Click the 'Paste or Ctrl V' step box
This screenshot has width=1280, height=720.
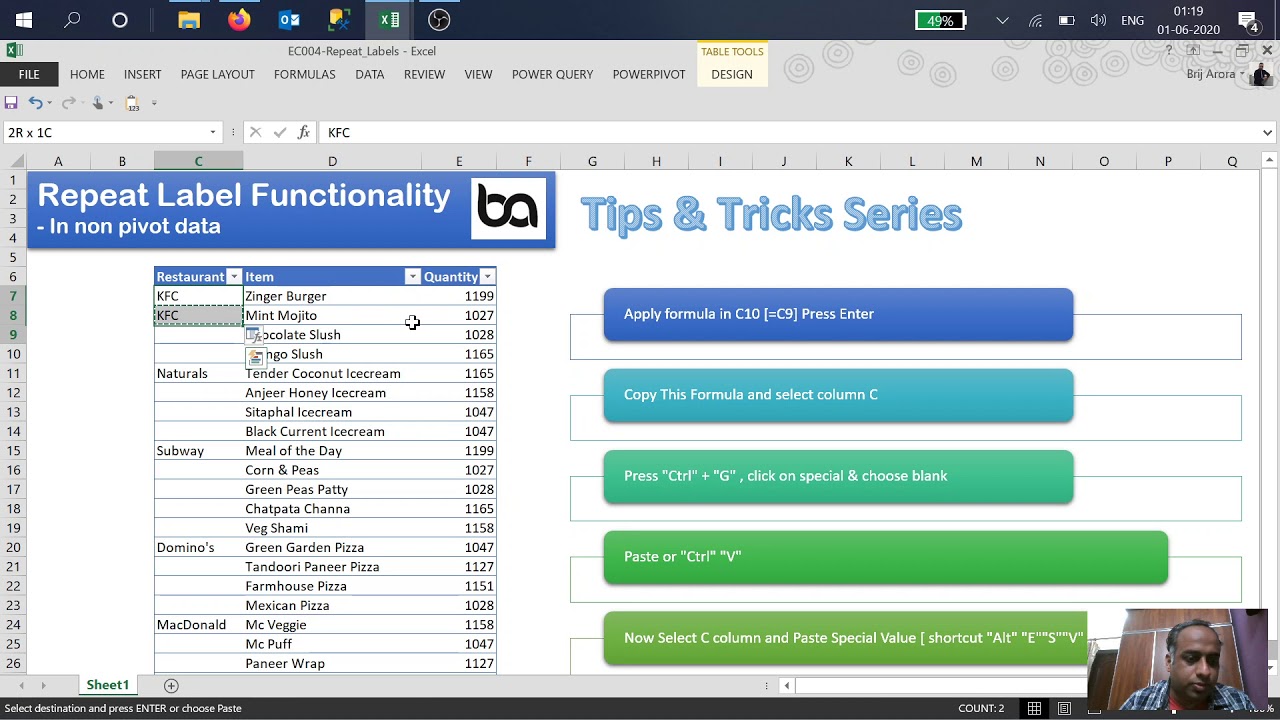click(885, 557)
